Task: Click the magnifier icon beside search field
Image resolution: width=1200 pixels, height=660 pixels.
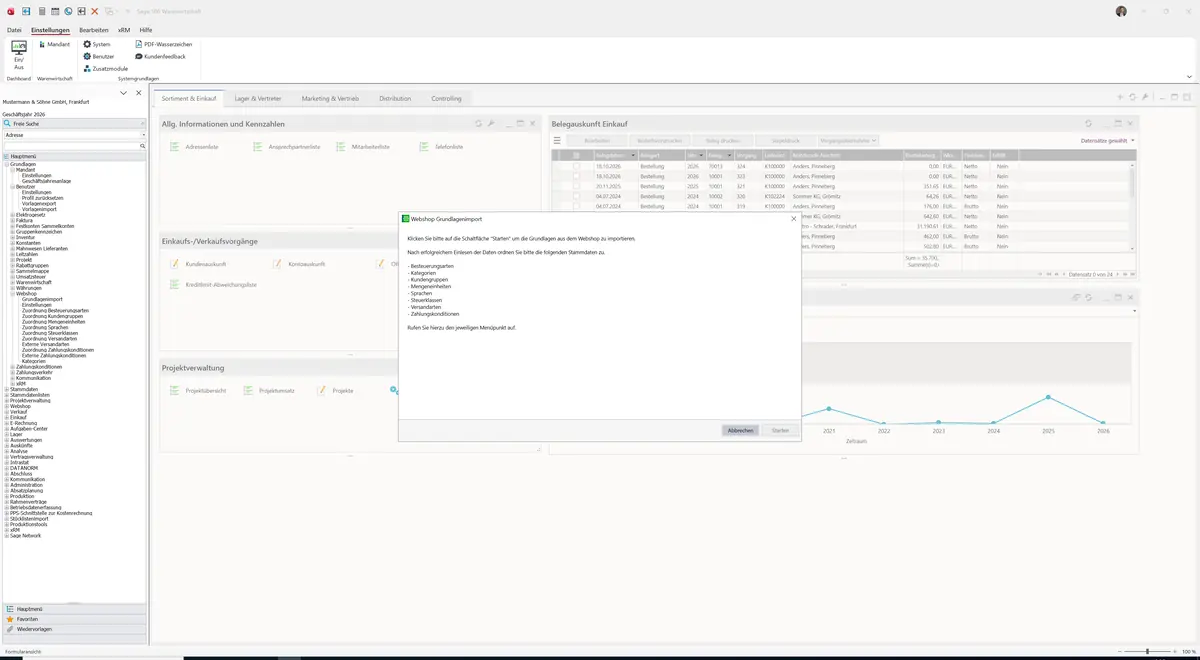Action: point(143,146)
